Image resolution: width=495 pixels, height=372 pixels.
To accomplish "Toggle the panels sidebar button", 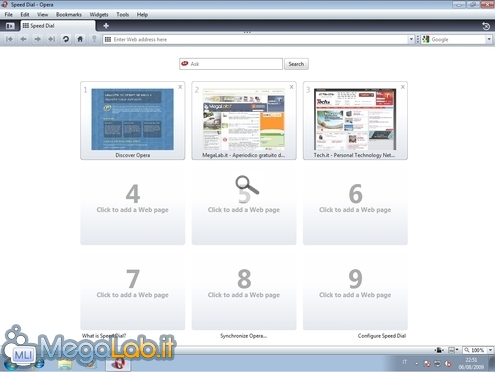I will [x=10, y=26].
